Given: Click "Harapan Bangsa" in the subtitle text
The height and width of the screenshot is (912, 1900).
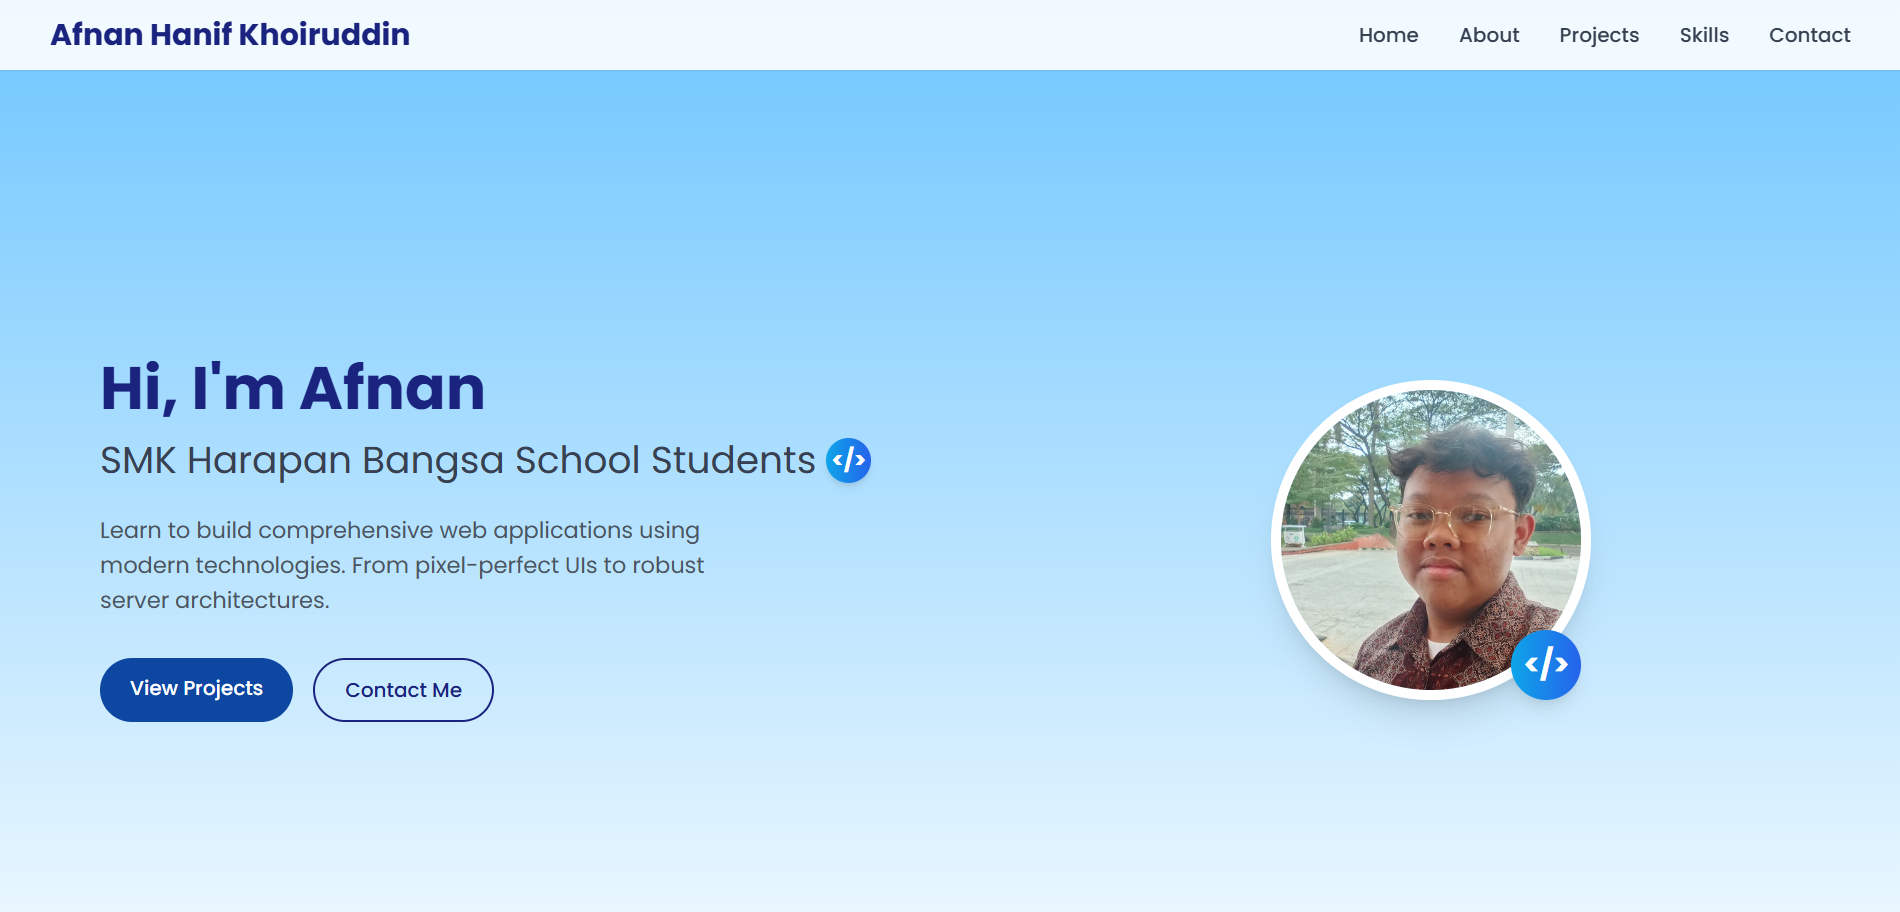Looking at the screenshot, I should pyautogui.click(x=345, y=461).
